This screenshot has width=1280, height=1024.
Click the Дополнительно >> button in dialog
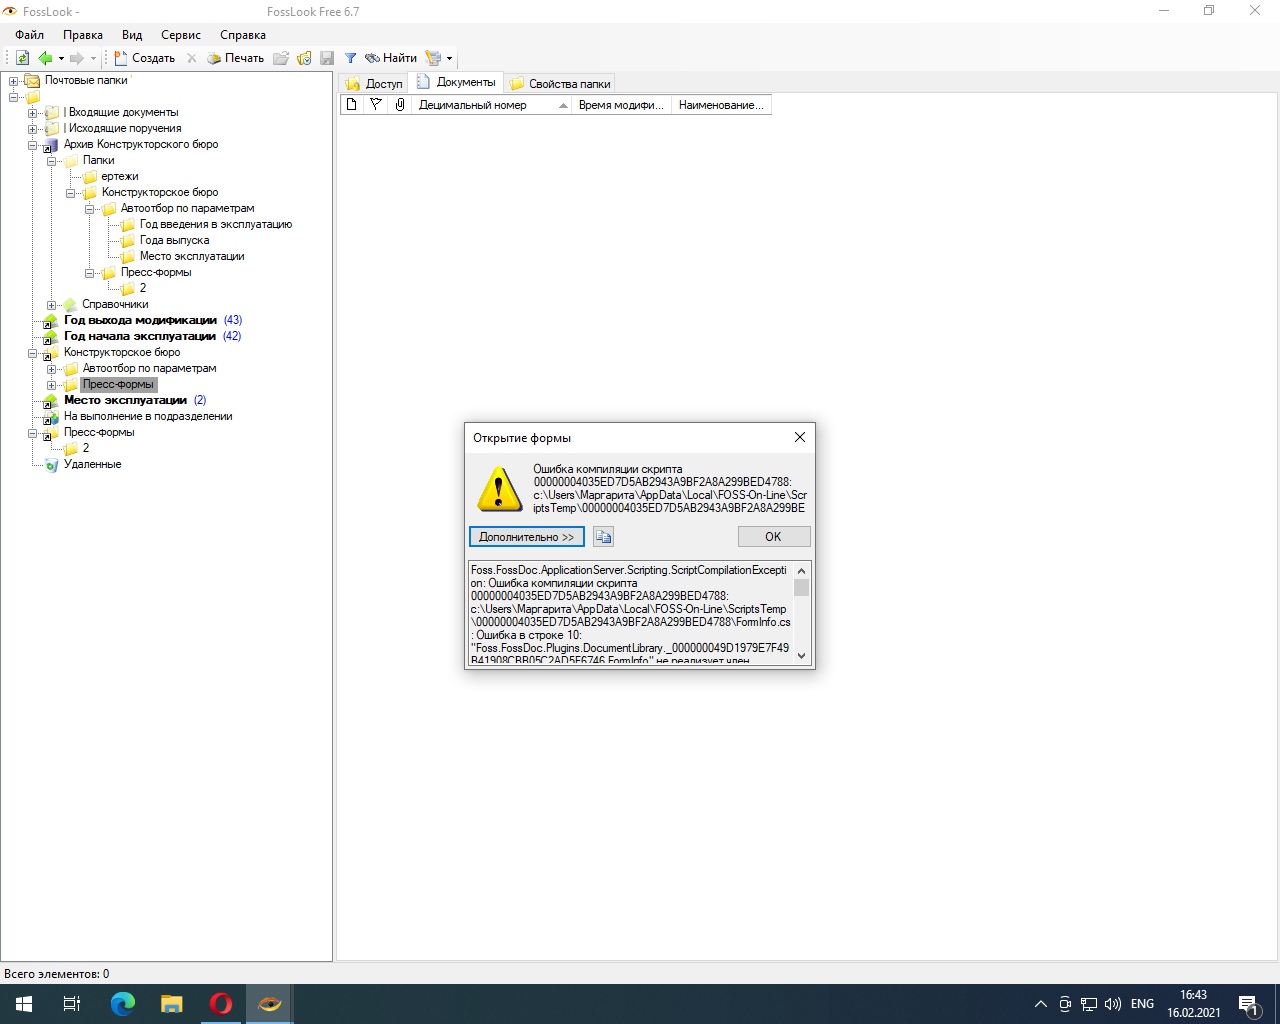[526, 537]
